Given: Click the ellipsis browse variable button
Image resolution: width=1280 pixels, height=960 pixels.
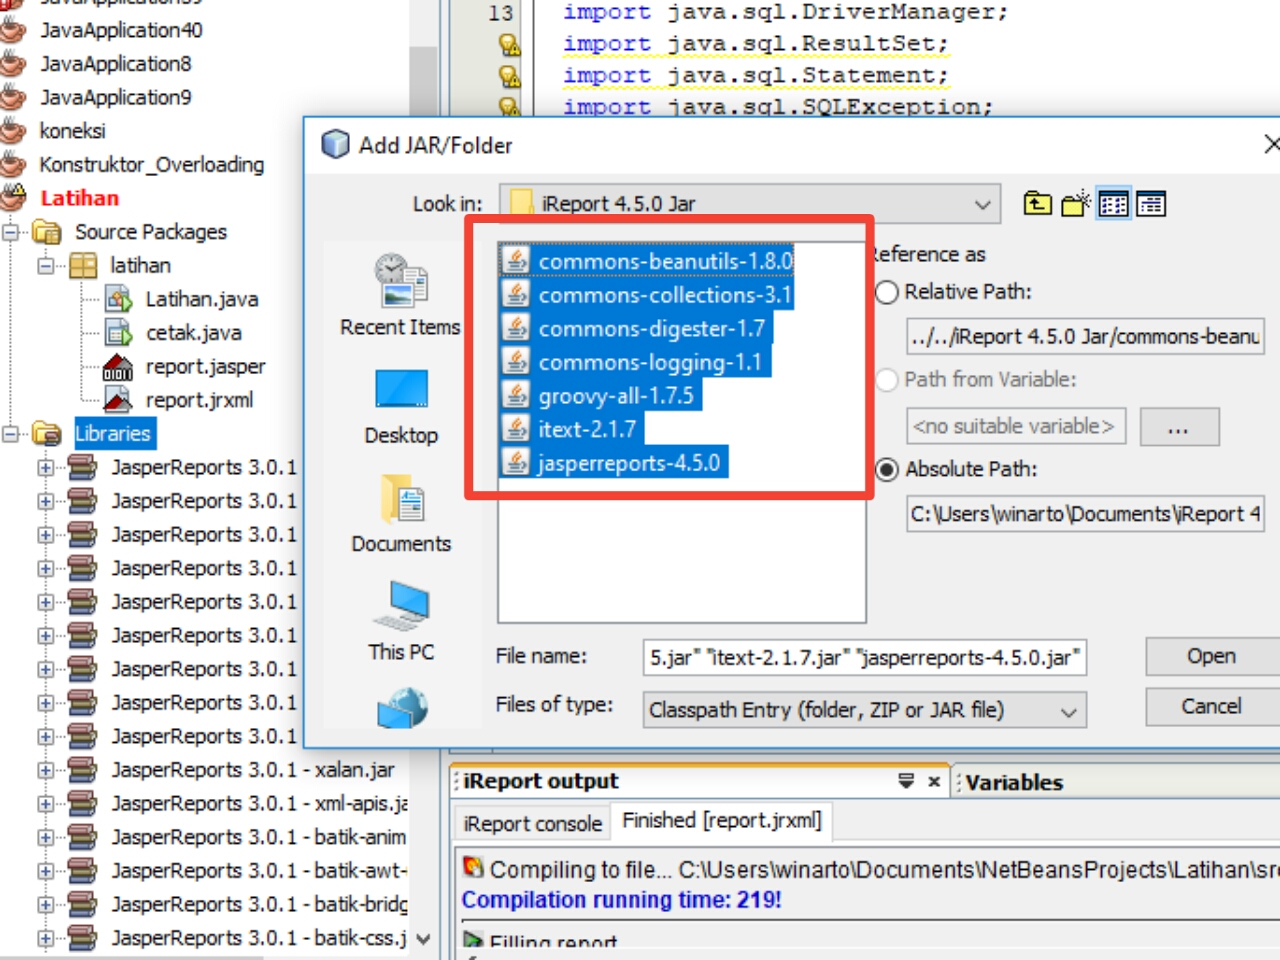Looking at the screenshot, I should coord(1179,427).
